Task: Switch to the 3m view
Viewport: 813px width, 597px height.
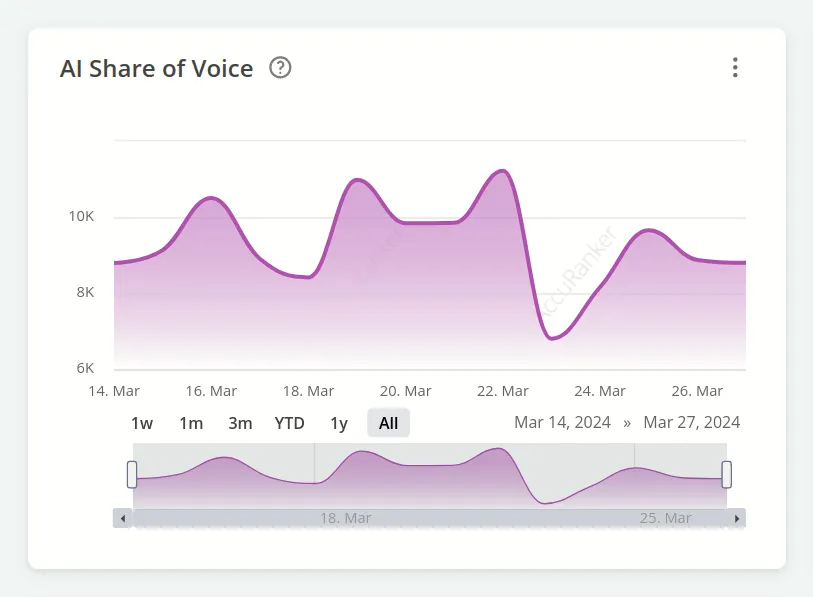Action: click(239, 423)
